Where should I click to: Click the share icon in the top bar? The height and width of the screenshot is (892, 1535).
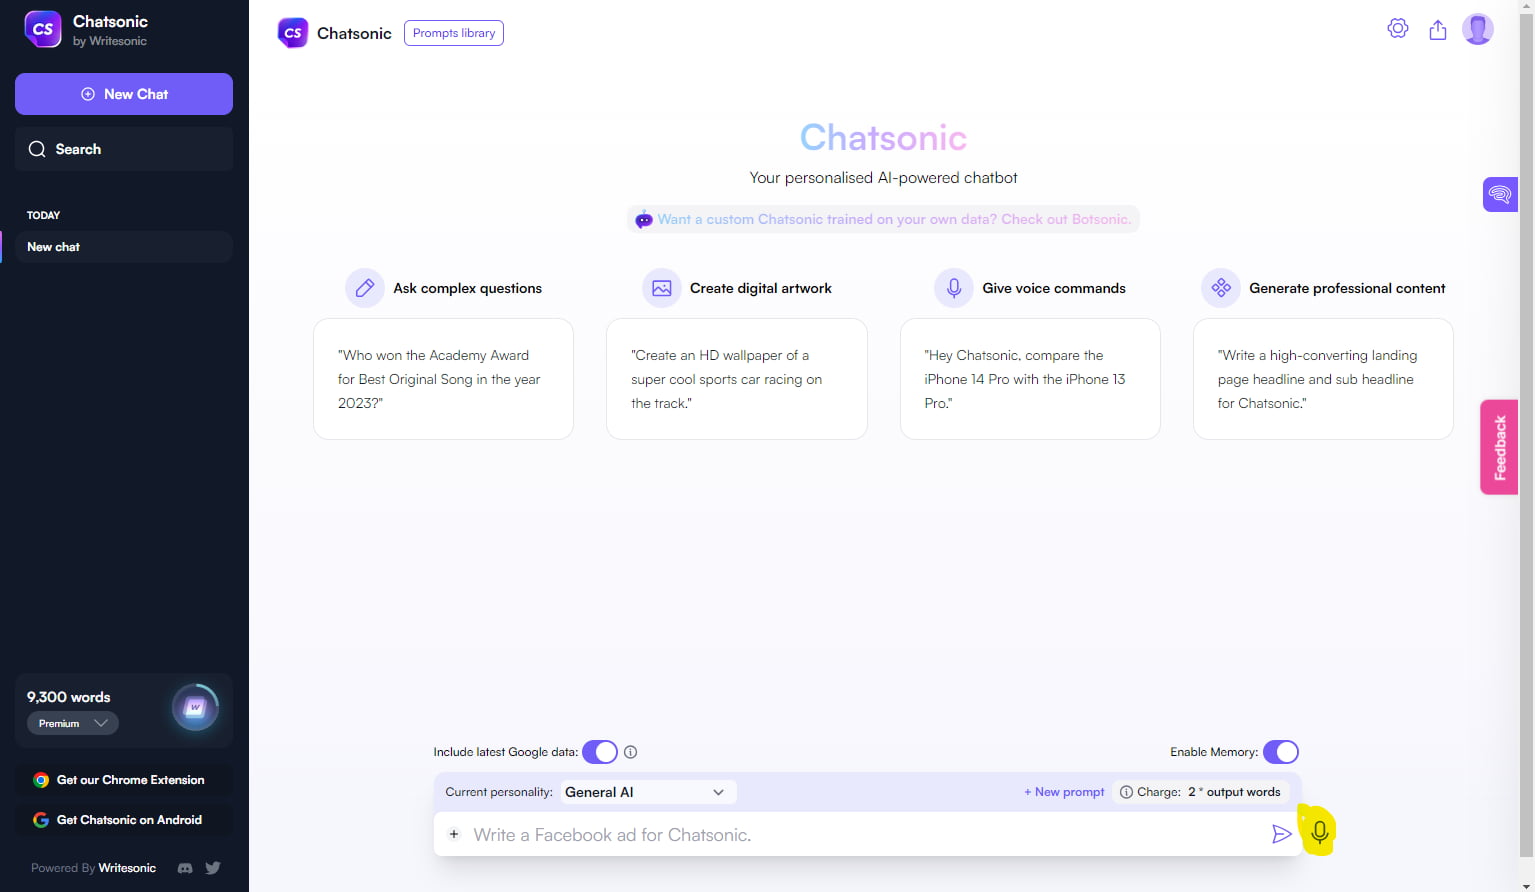point(1437,29)
